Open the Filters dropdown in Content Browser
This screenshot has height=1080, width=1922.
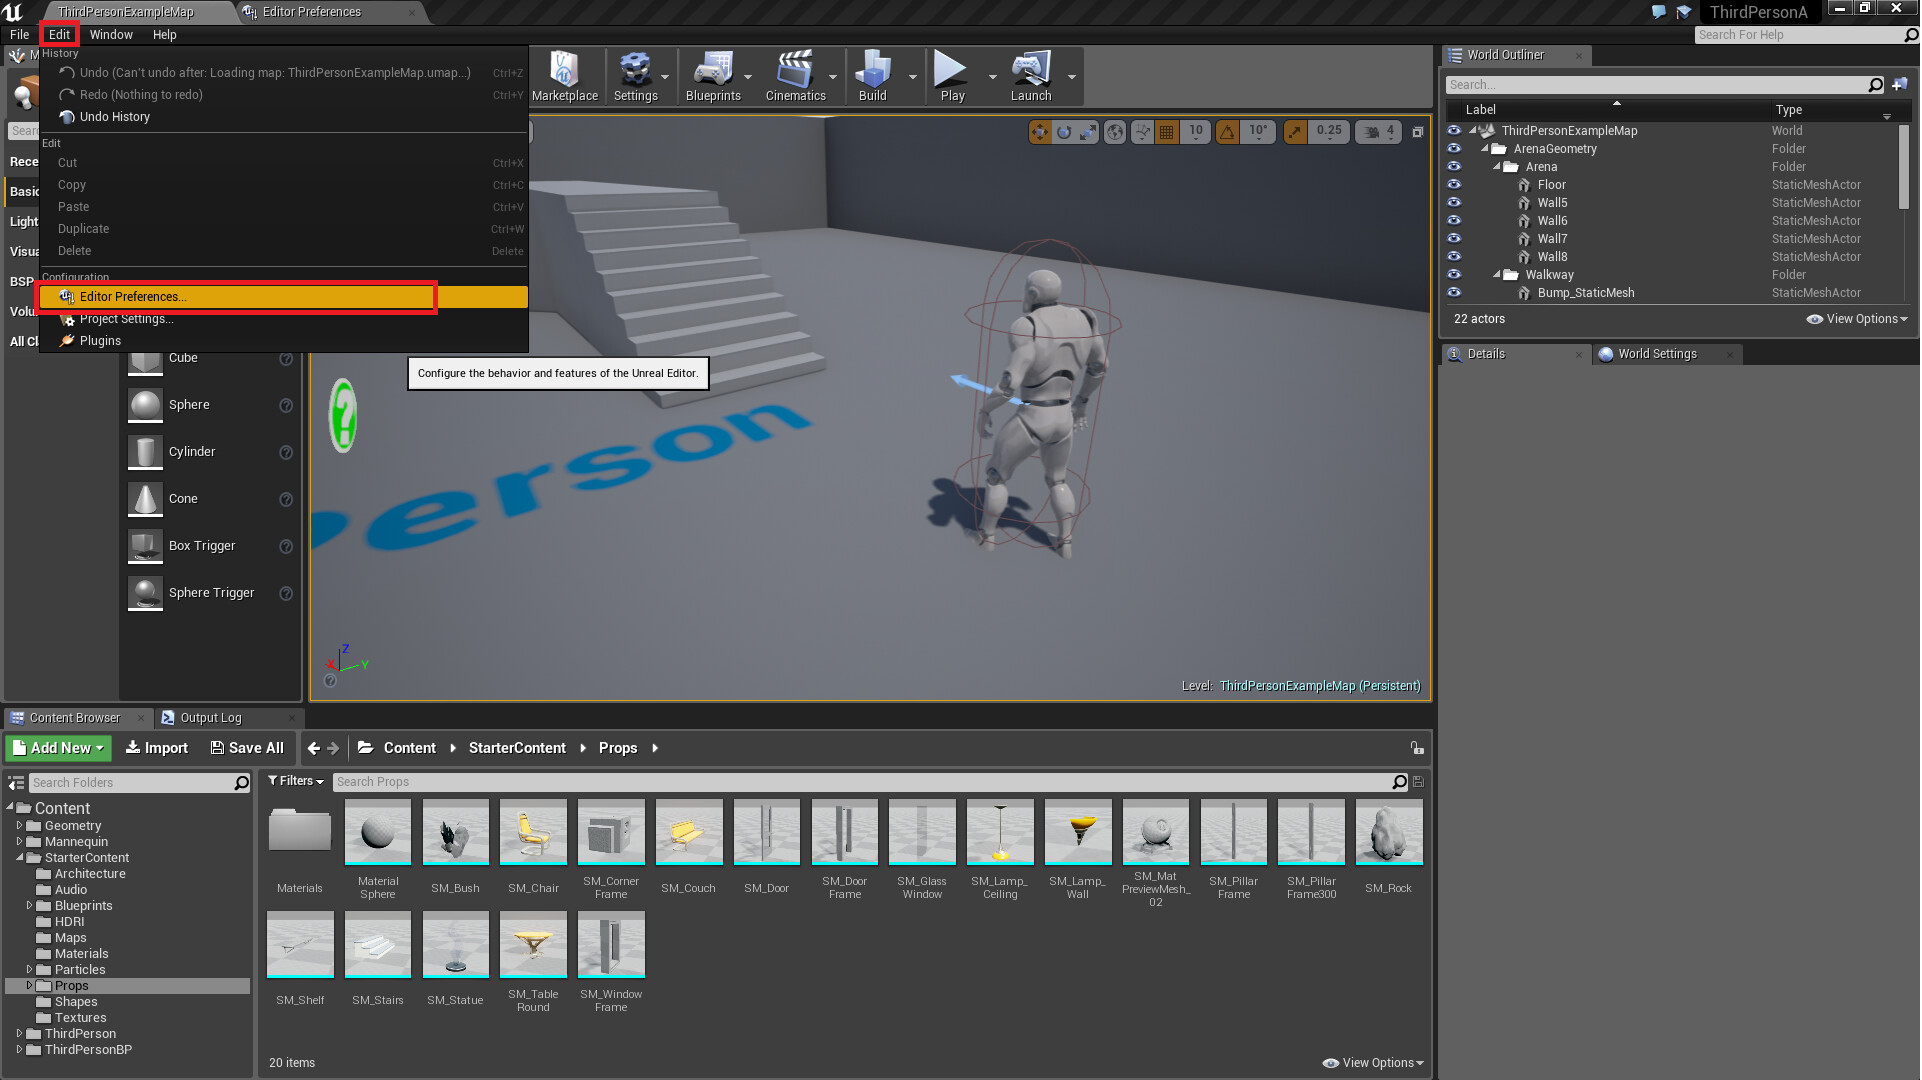point(296,781)
